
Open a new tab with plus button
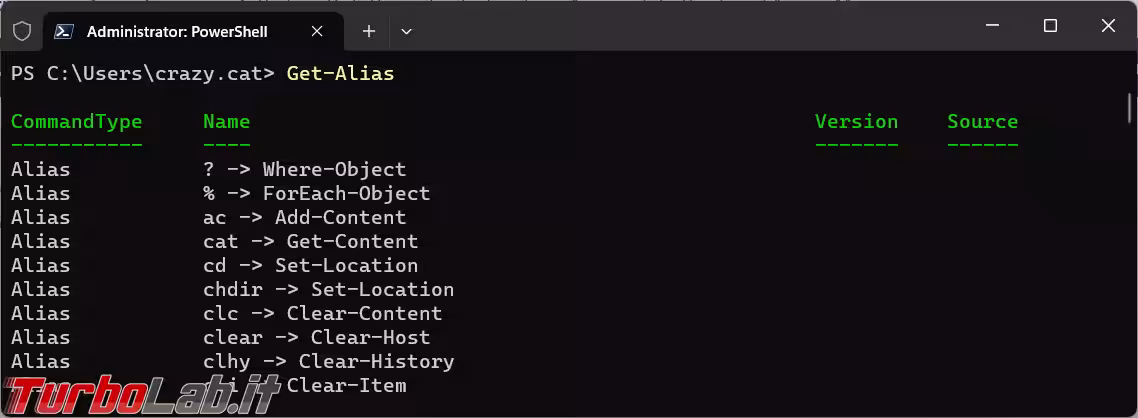pos(368,31)
